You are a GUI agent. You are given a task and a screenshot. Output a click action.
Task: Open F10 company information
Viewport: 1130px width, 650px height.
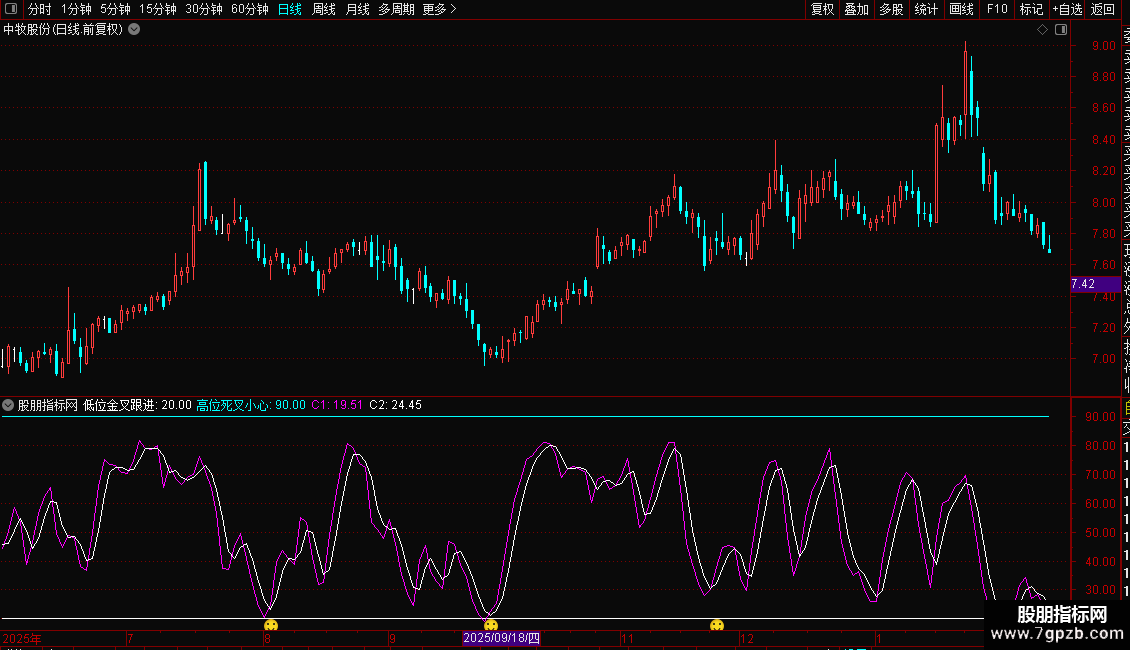point(997,9)
